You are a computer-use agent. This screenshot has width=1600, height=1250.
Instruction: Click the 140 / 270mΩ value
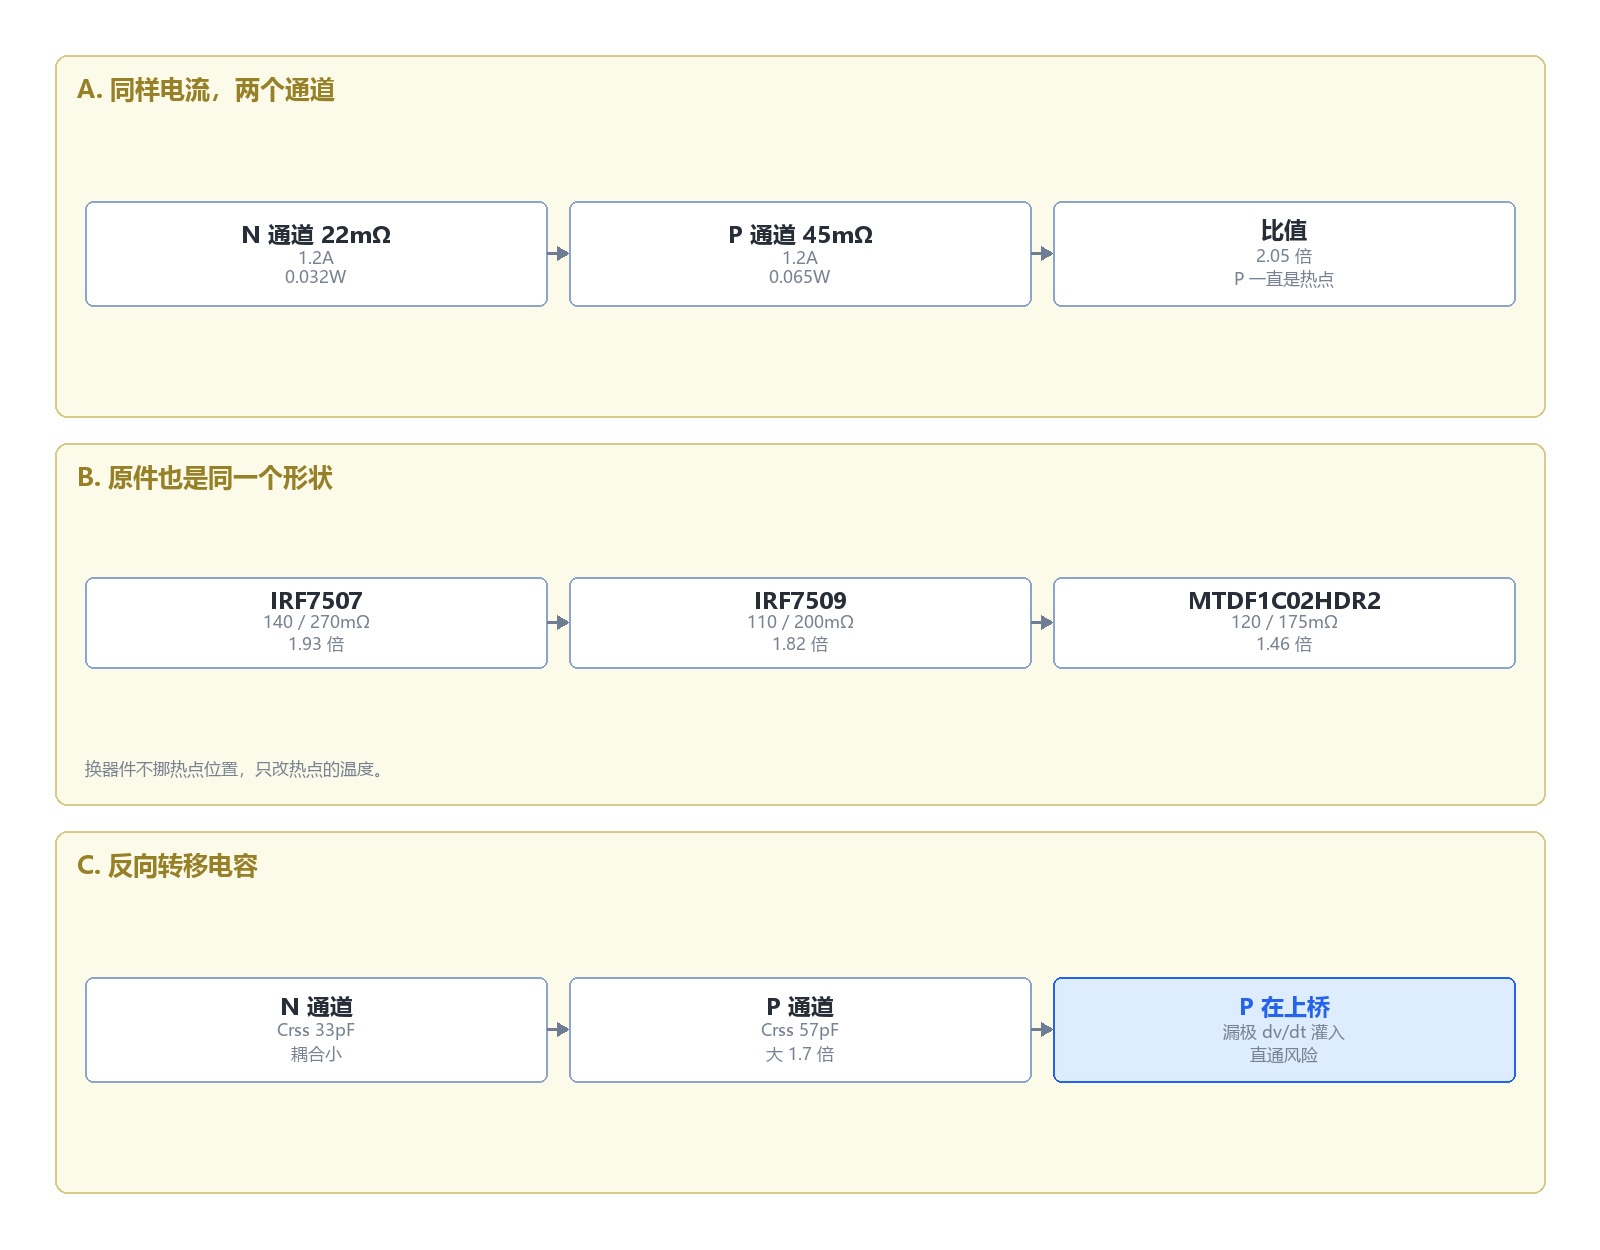click(316, 622)
